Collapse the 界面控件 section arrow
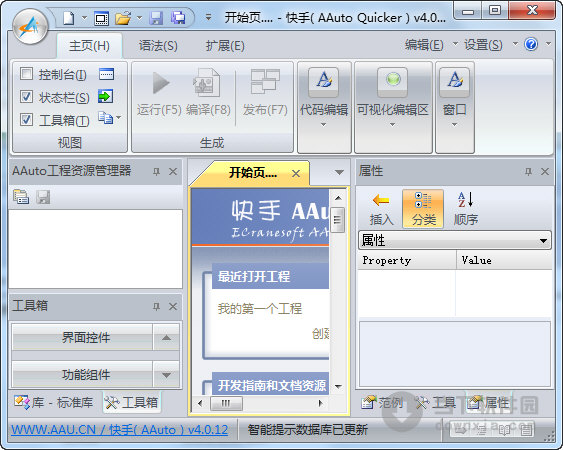The height and width of the screenshot is (450, 563). 166,337
